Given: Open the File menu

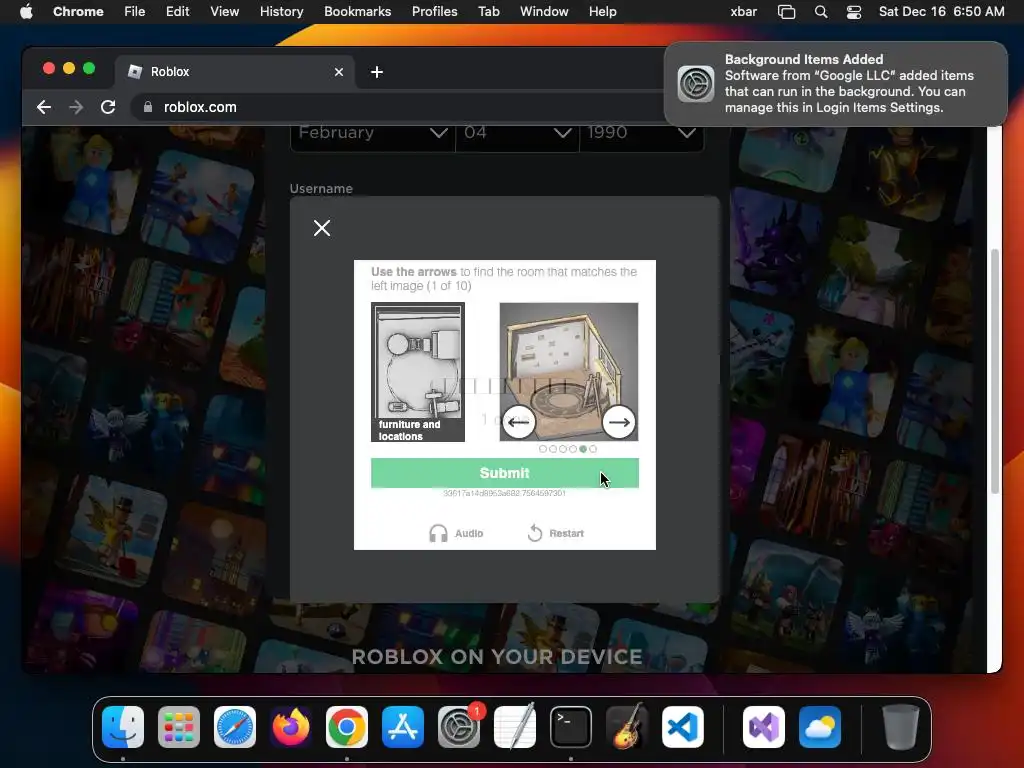Looking at the screenshot, I should point(135,12).
